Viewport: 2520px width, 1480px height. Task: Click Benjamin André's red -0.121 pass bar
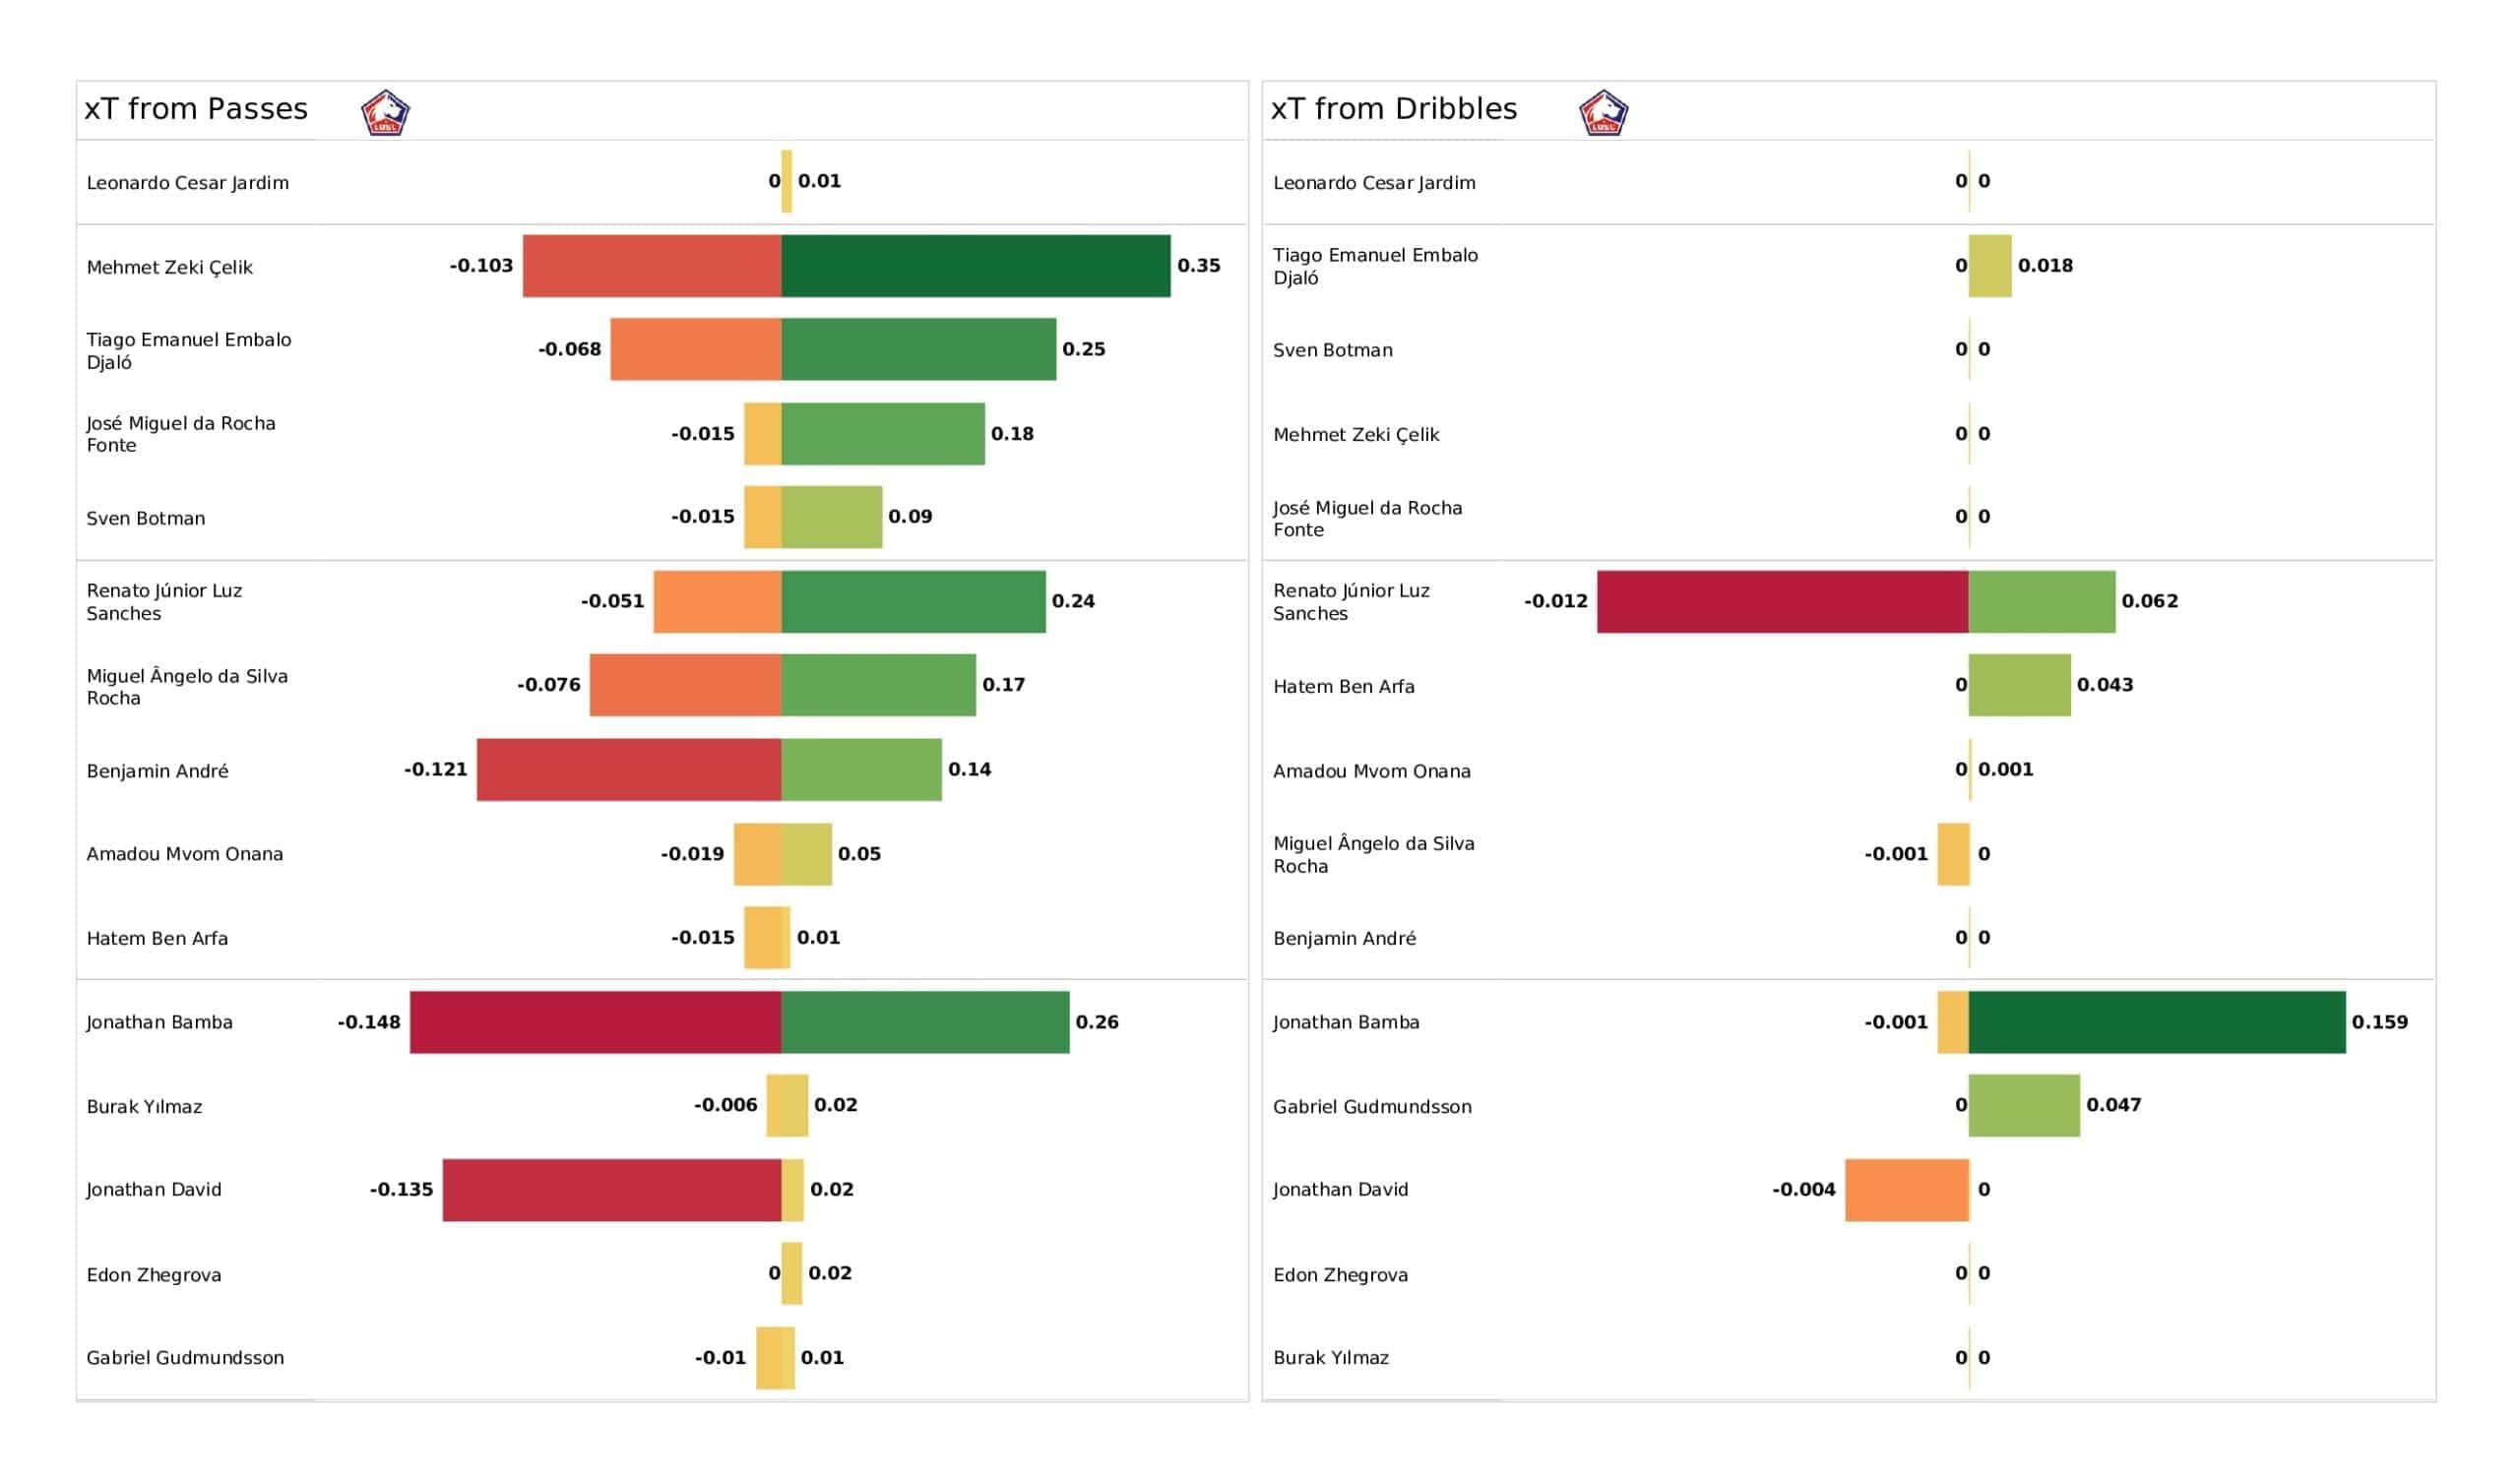[629, 770]
